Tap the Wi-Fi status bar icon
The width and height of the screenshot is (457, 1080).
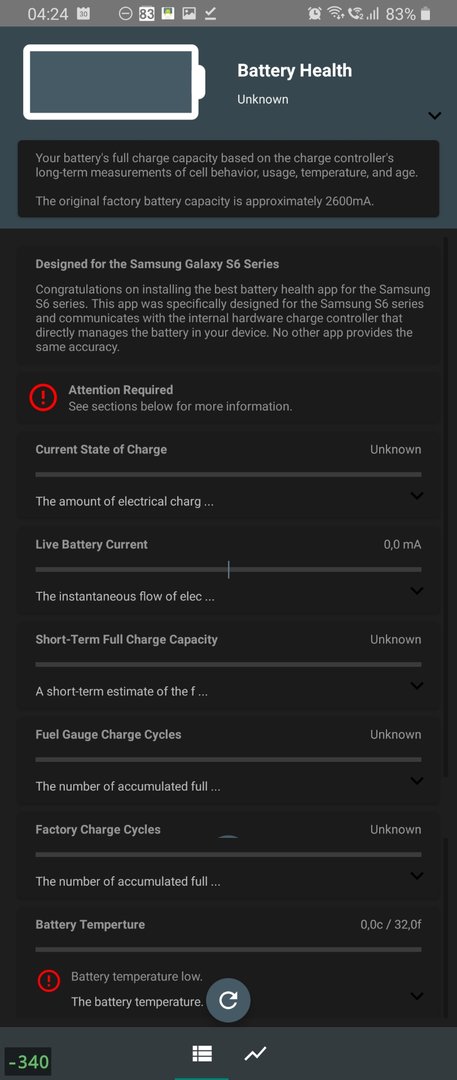[336, 13]
